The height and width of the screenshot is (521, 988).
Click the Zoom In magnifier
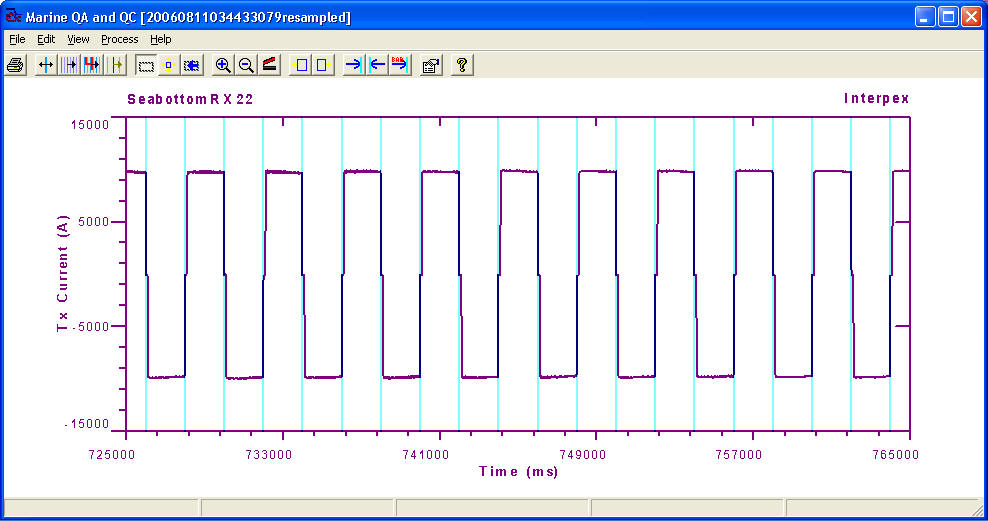(x=222, y=65)
